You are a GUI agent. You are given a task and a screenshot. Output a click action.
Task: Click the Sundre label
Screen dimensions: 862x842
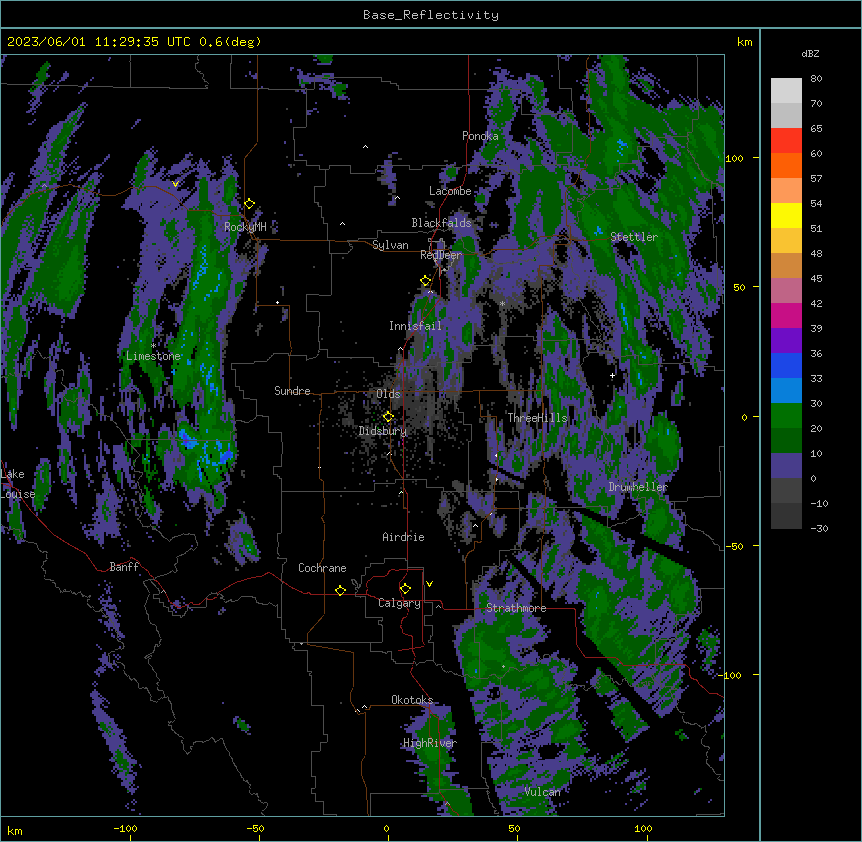292,391
